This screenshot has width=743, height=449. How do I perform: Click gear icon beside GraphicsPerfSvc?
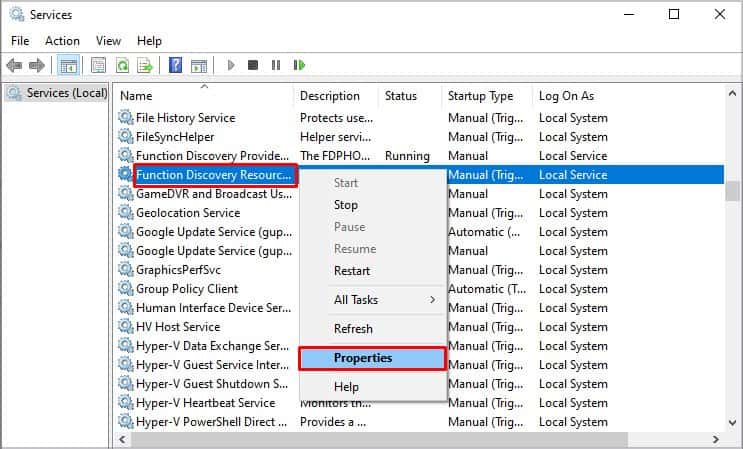(x=126, y=269)
